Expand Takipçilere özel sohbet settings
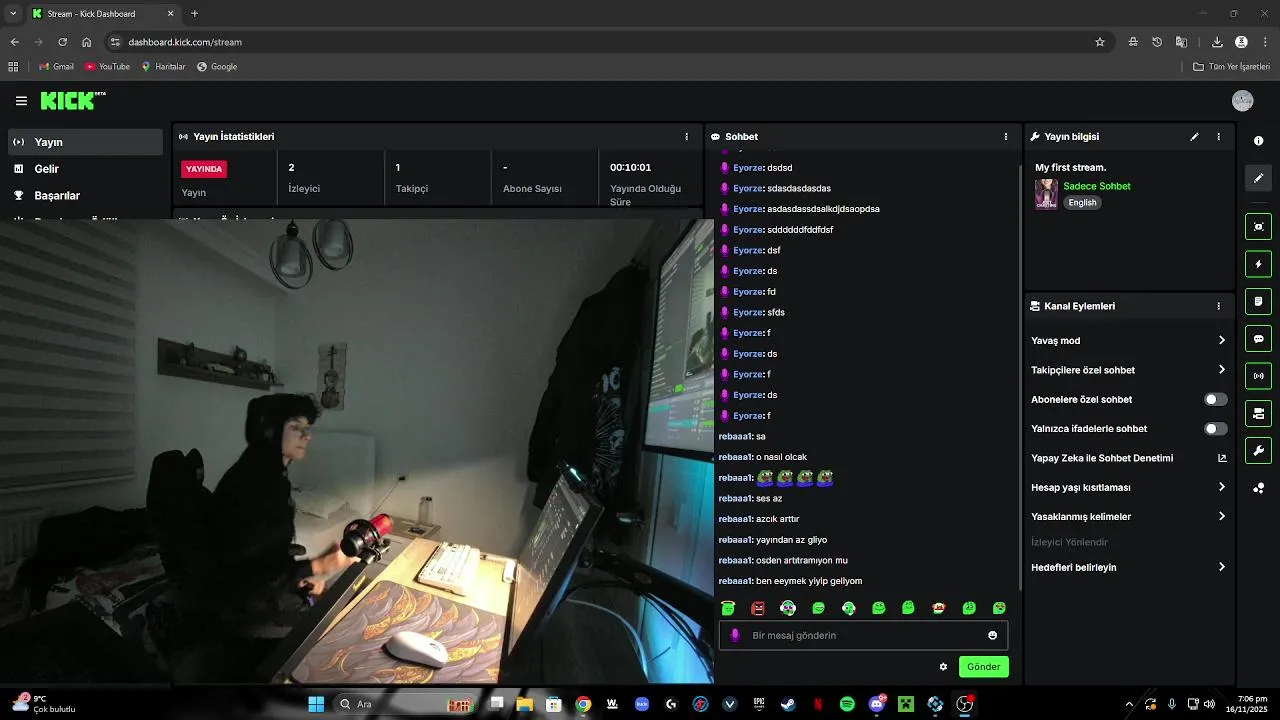 (x=1129, y=370)
